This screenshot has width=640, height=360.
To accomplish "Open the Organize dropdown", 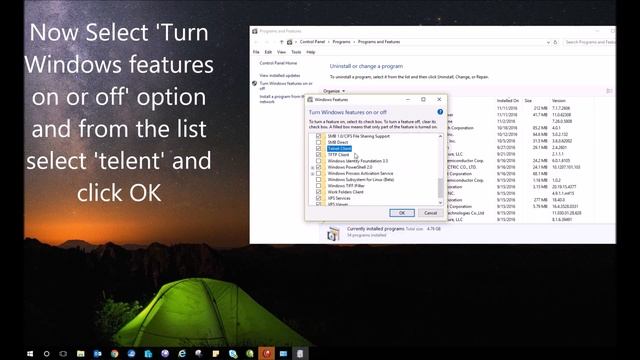I will [334, 91].
